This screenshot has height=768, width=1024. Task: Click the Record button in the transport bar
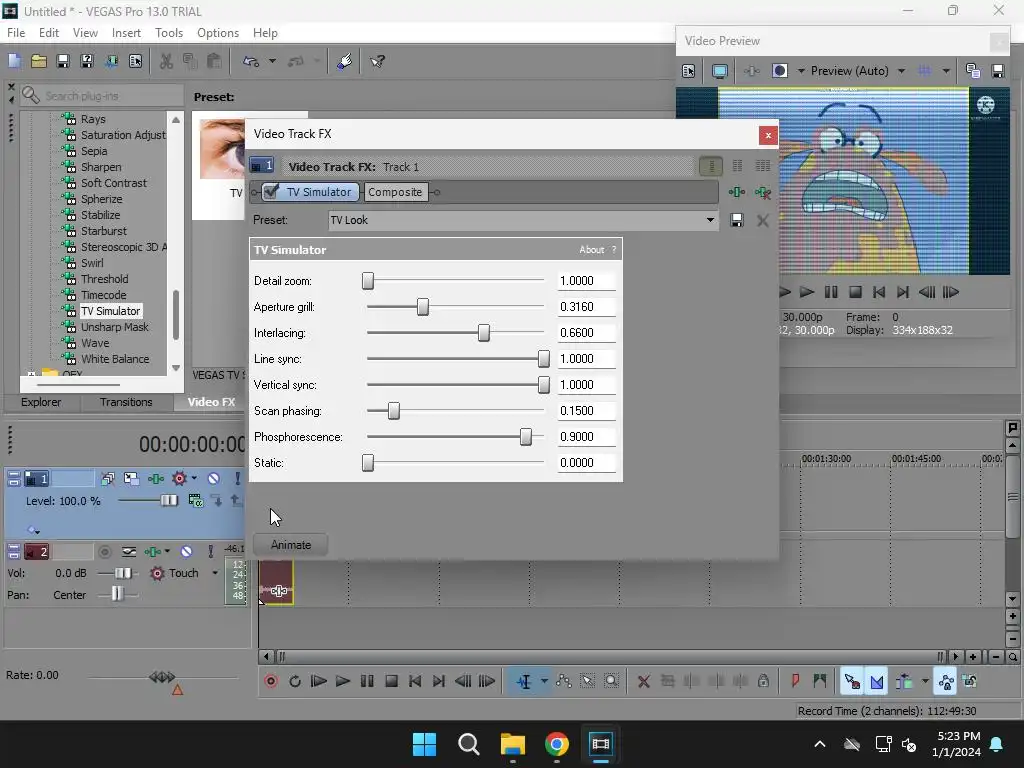point(271,681)
